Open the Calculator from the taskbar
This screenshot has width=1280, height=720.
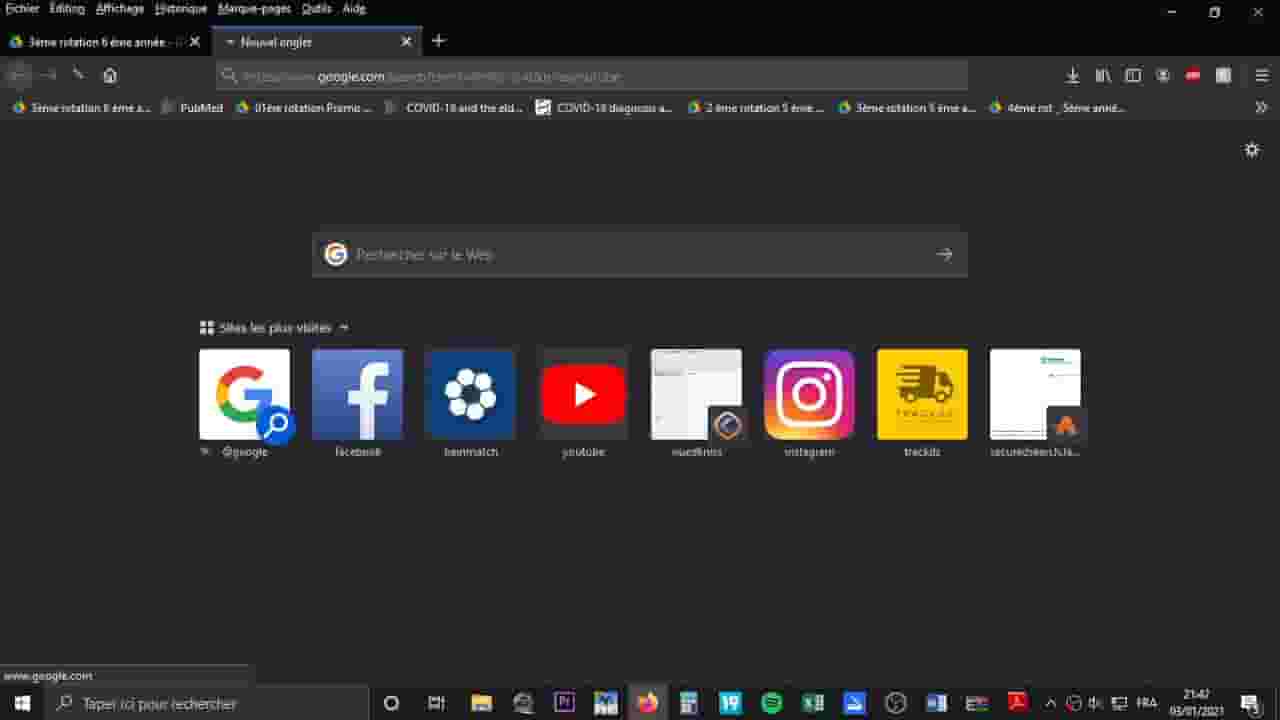pos(689,703)
